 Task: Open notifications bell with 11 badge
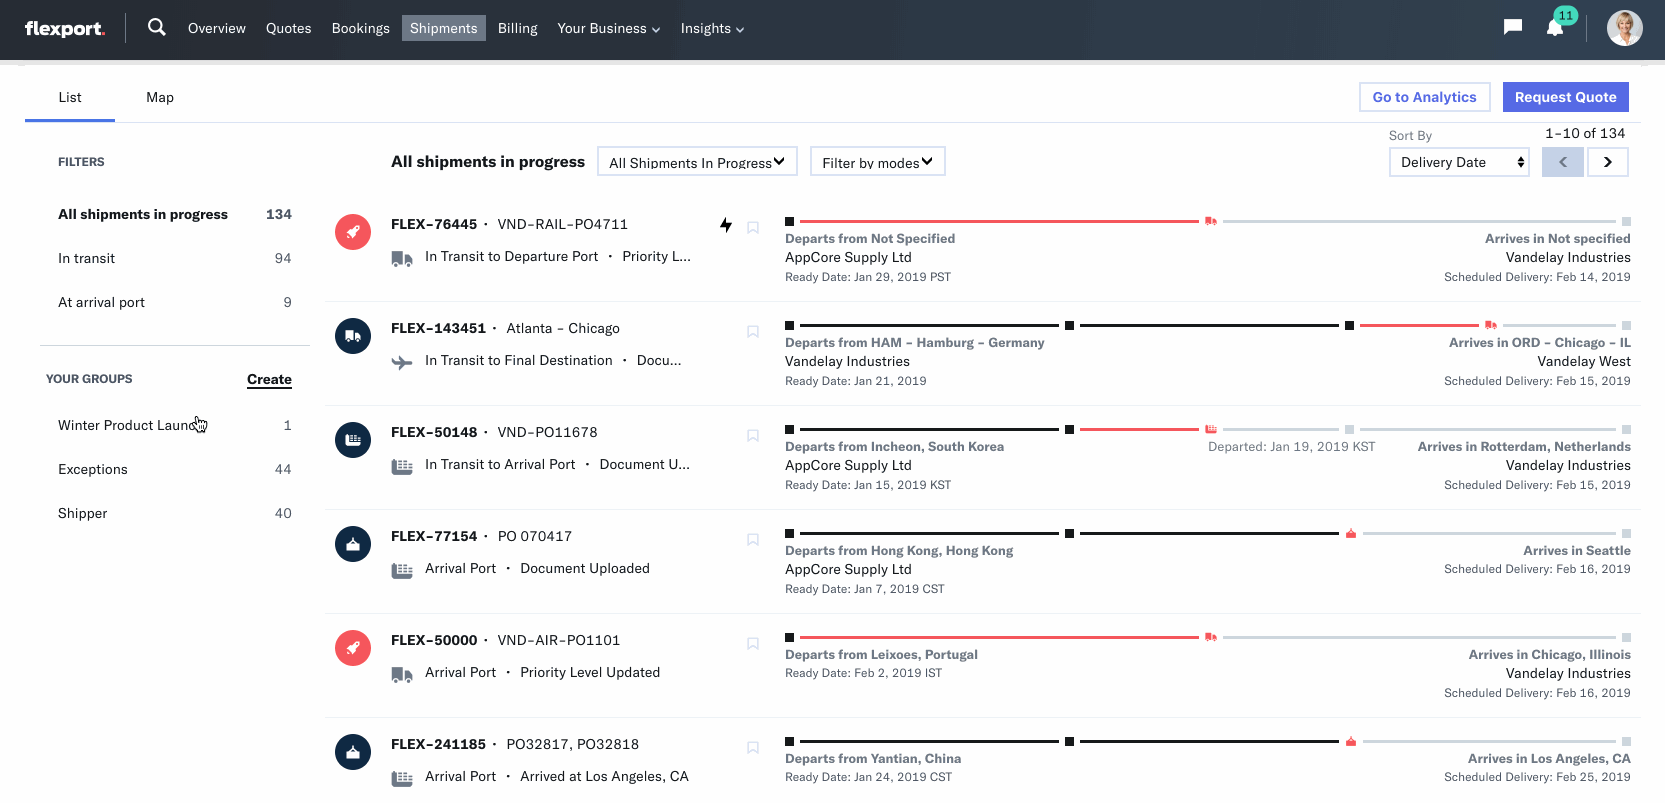coord(1555,28)
